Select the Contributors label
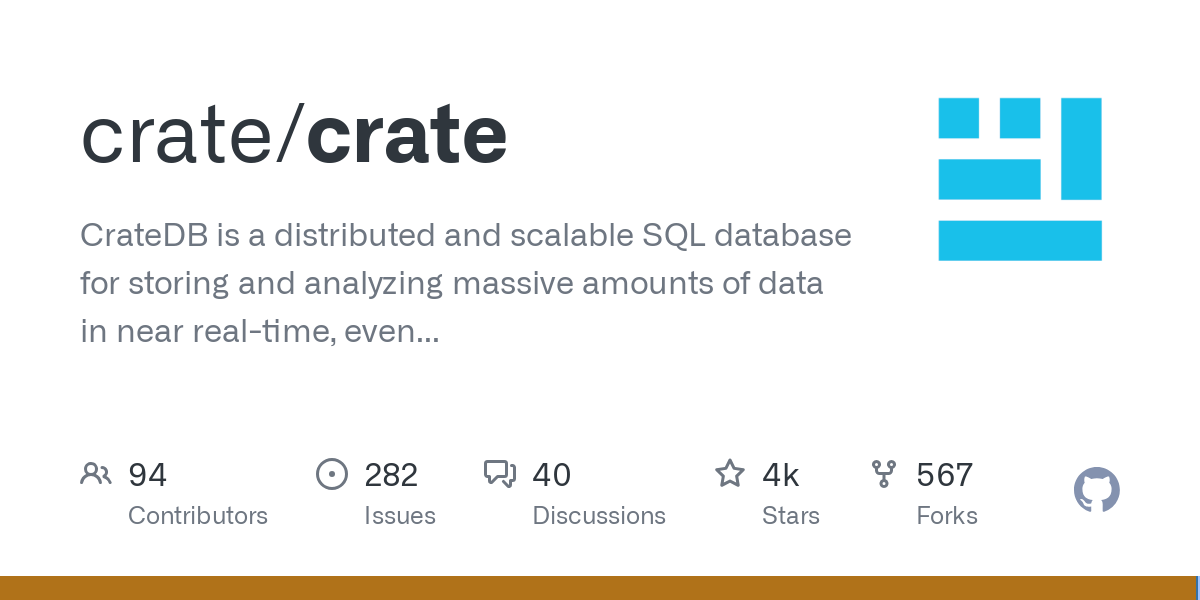The image size is (1200, 600). point(198,516)
